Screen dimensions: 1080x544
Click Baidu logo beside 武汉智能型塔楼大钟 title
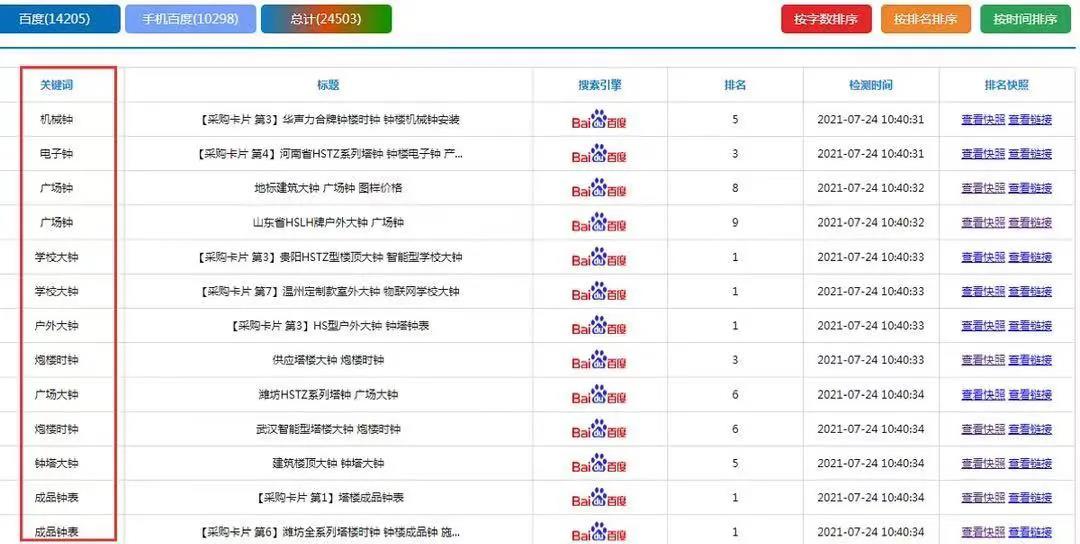tap(599, 429)
